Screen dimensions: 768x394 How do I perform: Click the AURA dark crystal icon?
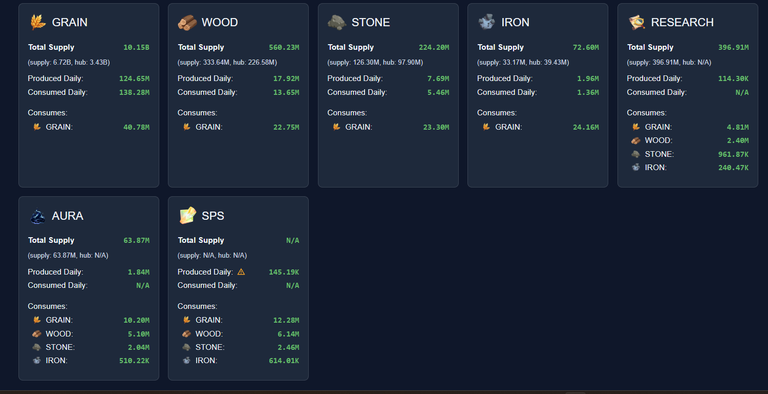pos(38,216)
